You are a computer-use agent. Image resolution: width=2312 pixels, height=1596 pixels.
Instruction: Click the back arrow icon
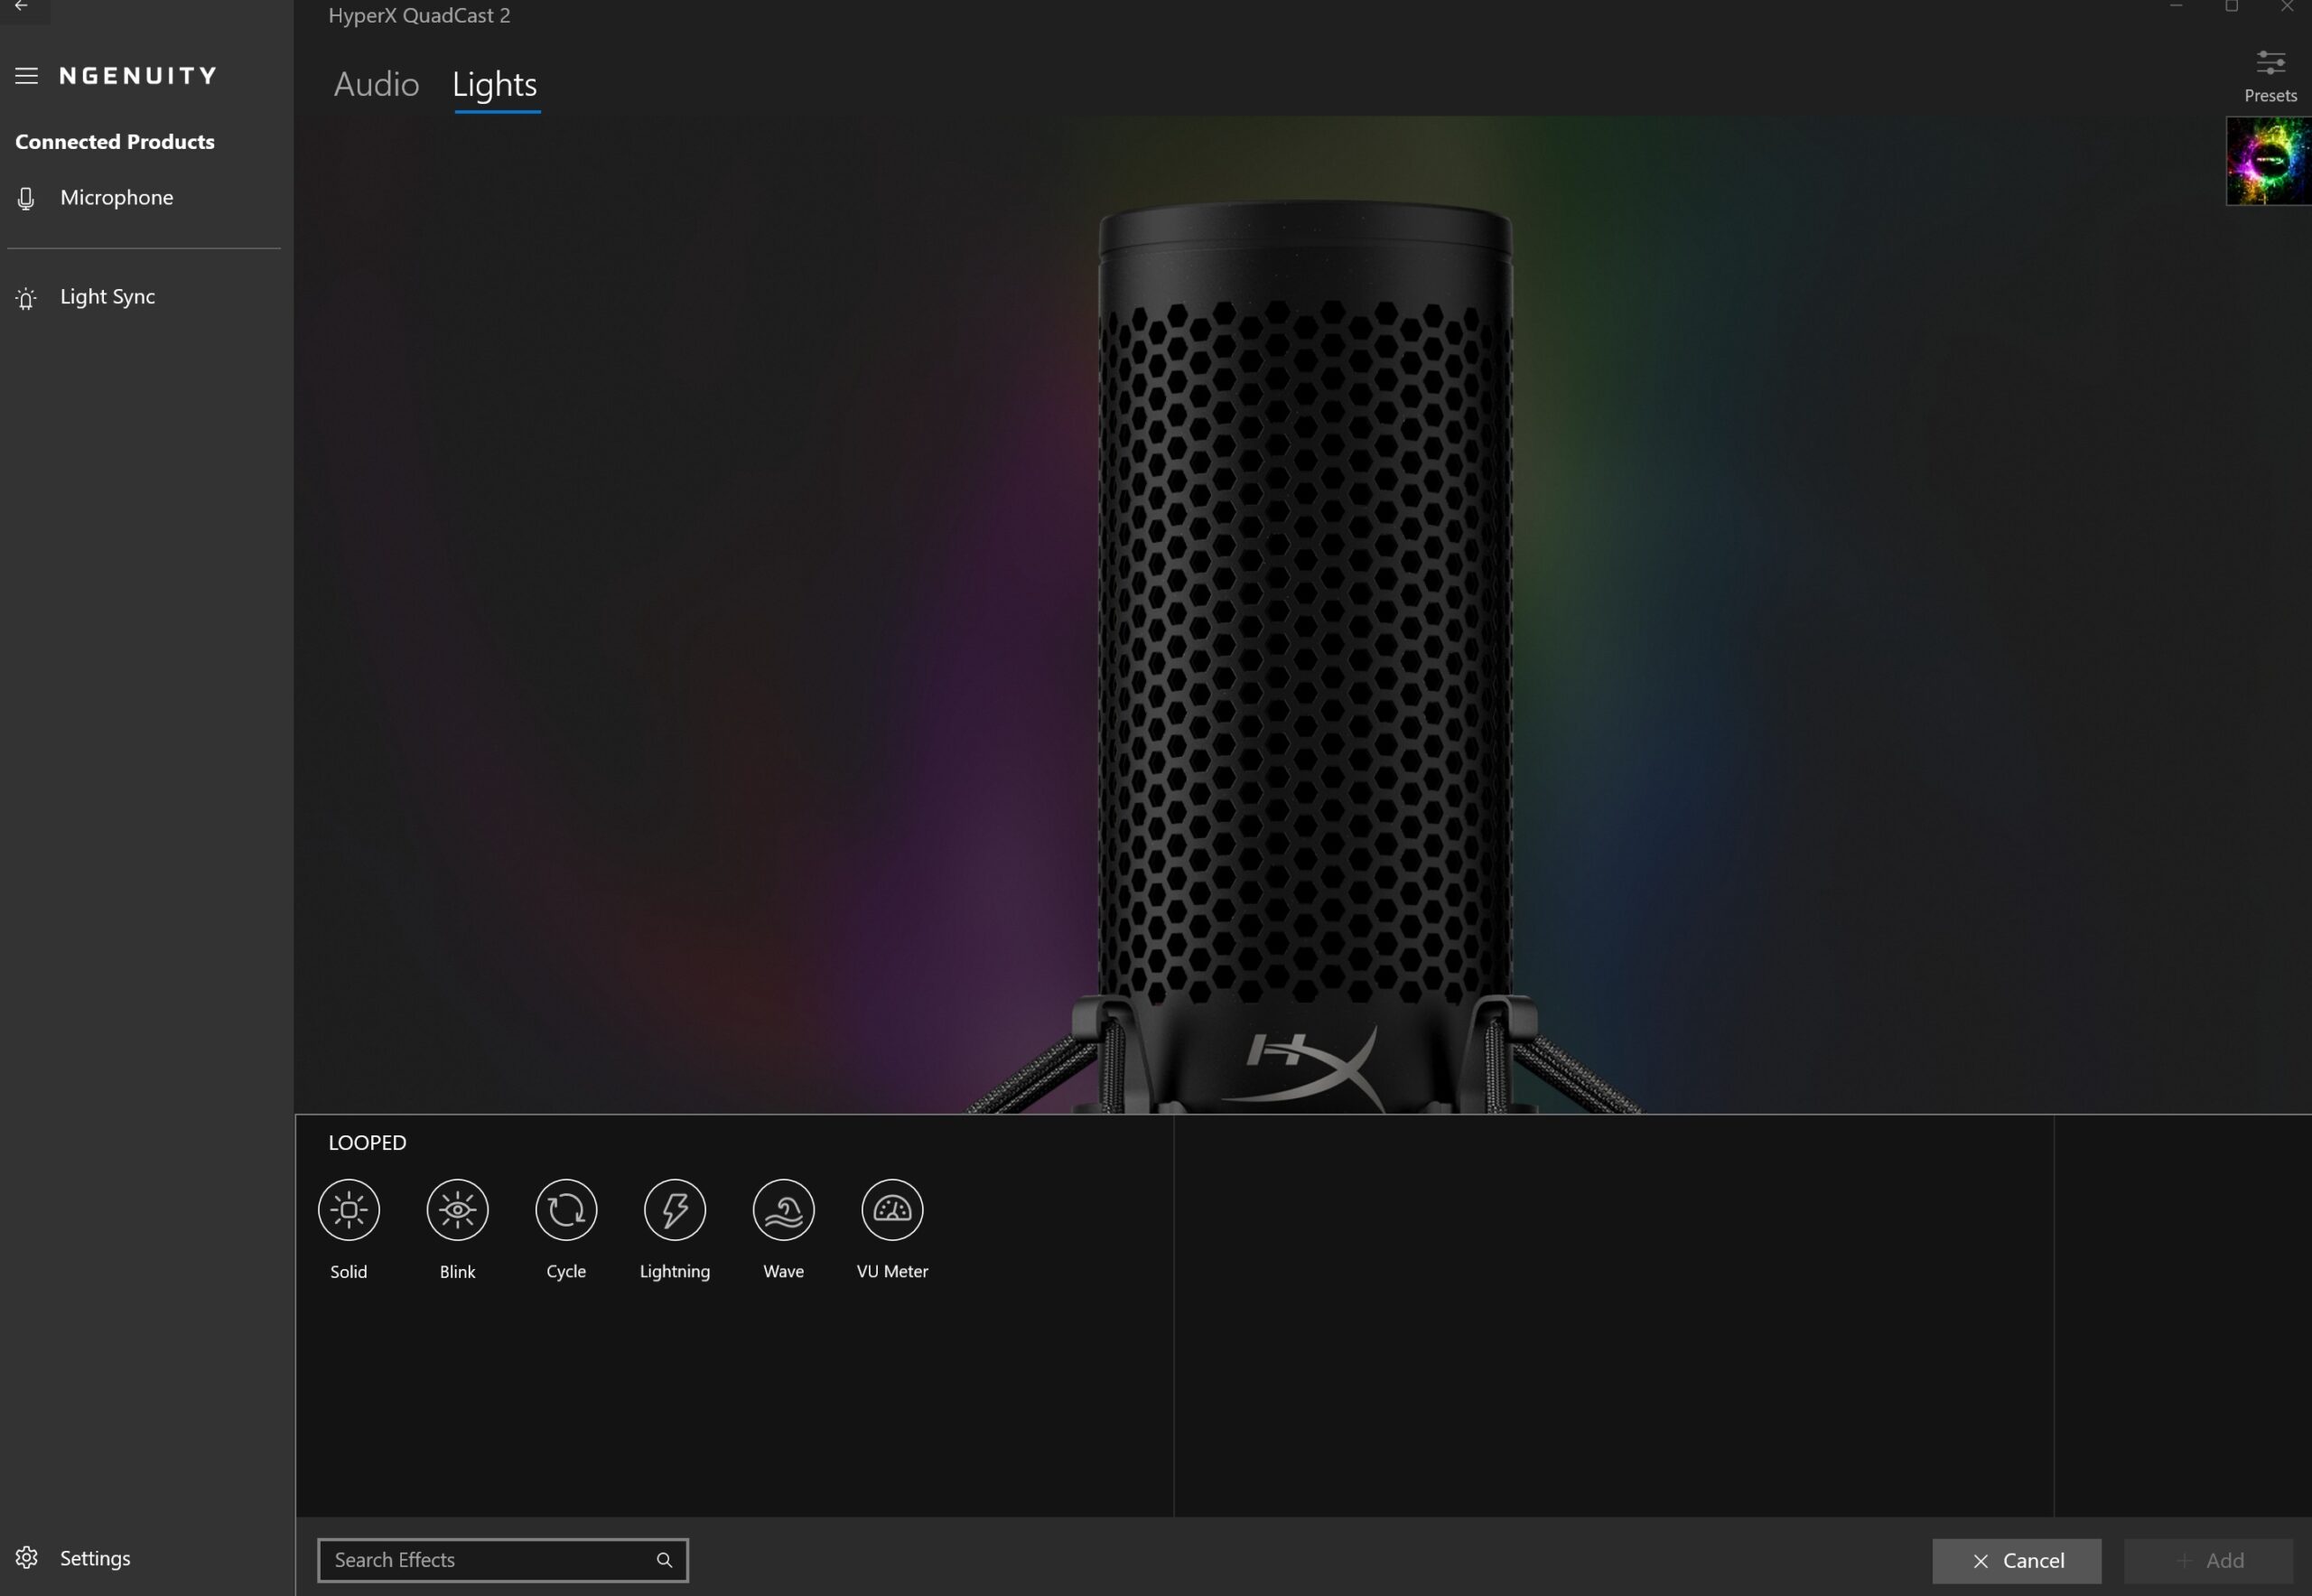coord(21,6)
